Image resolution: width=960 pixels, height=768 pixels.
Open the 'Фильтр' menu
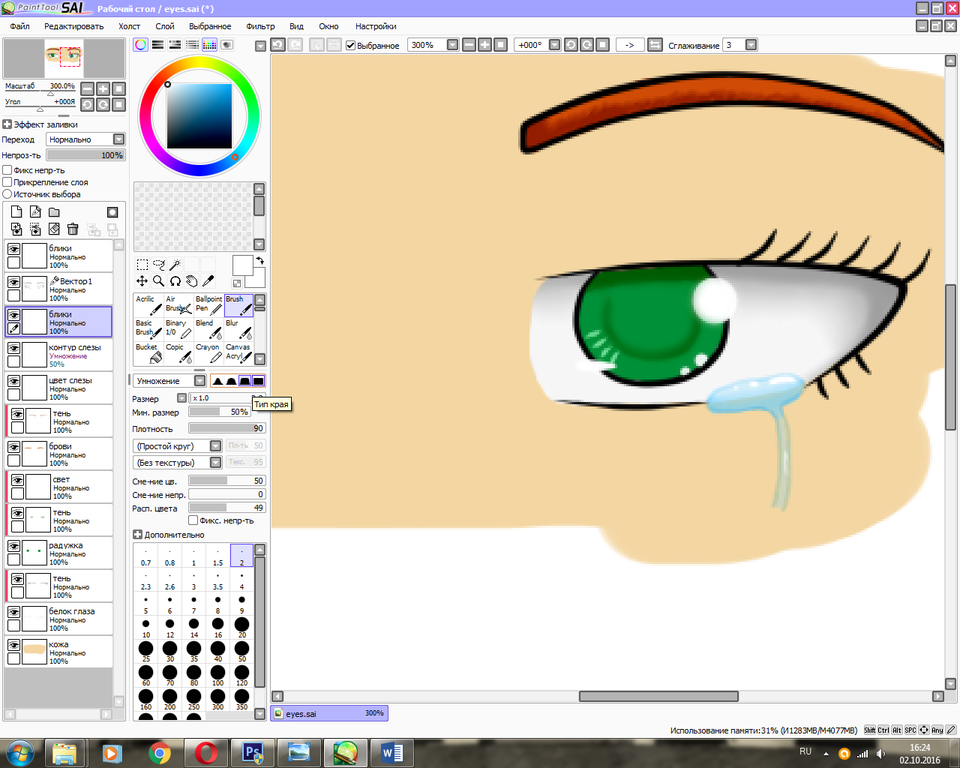pyautogui.click(x=260, y=26)
